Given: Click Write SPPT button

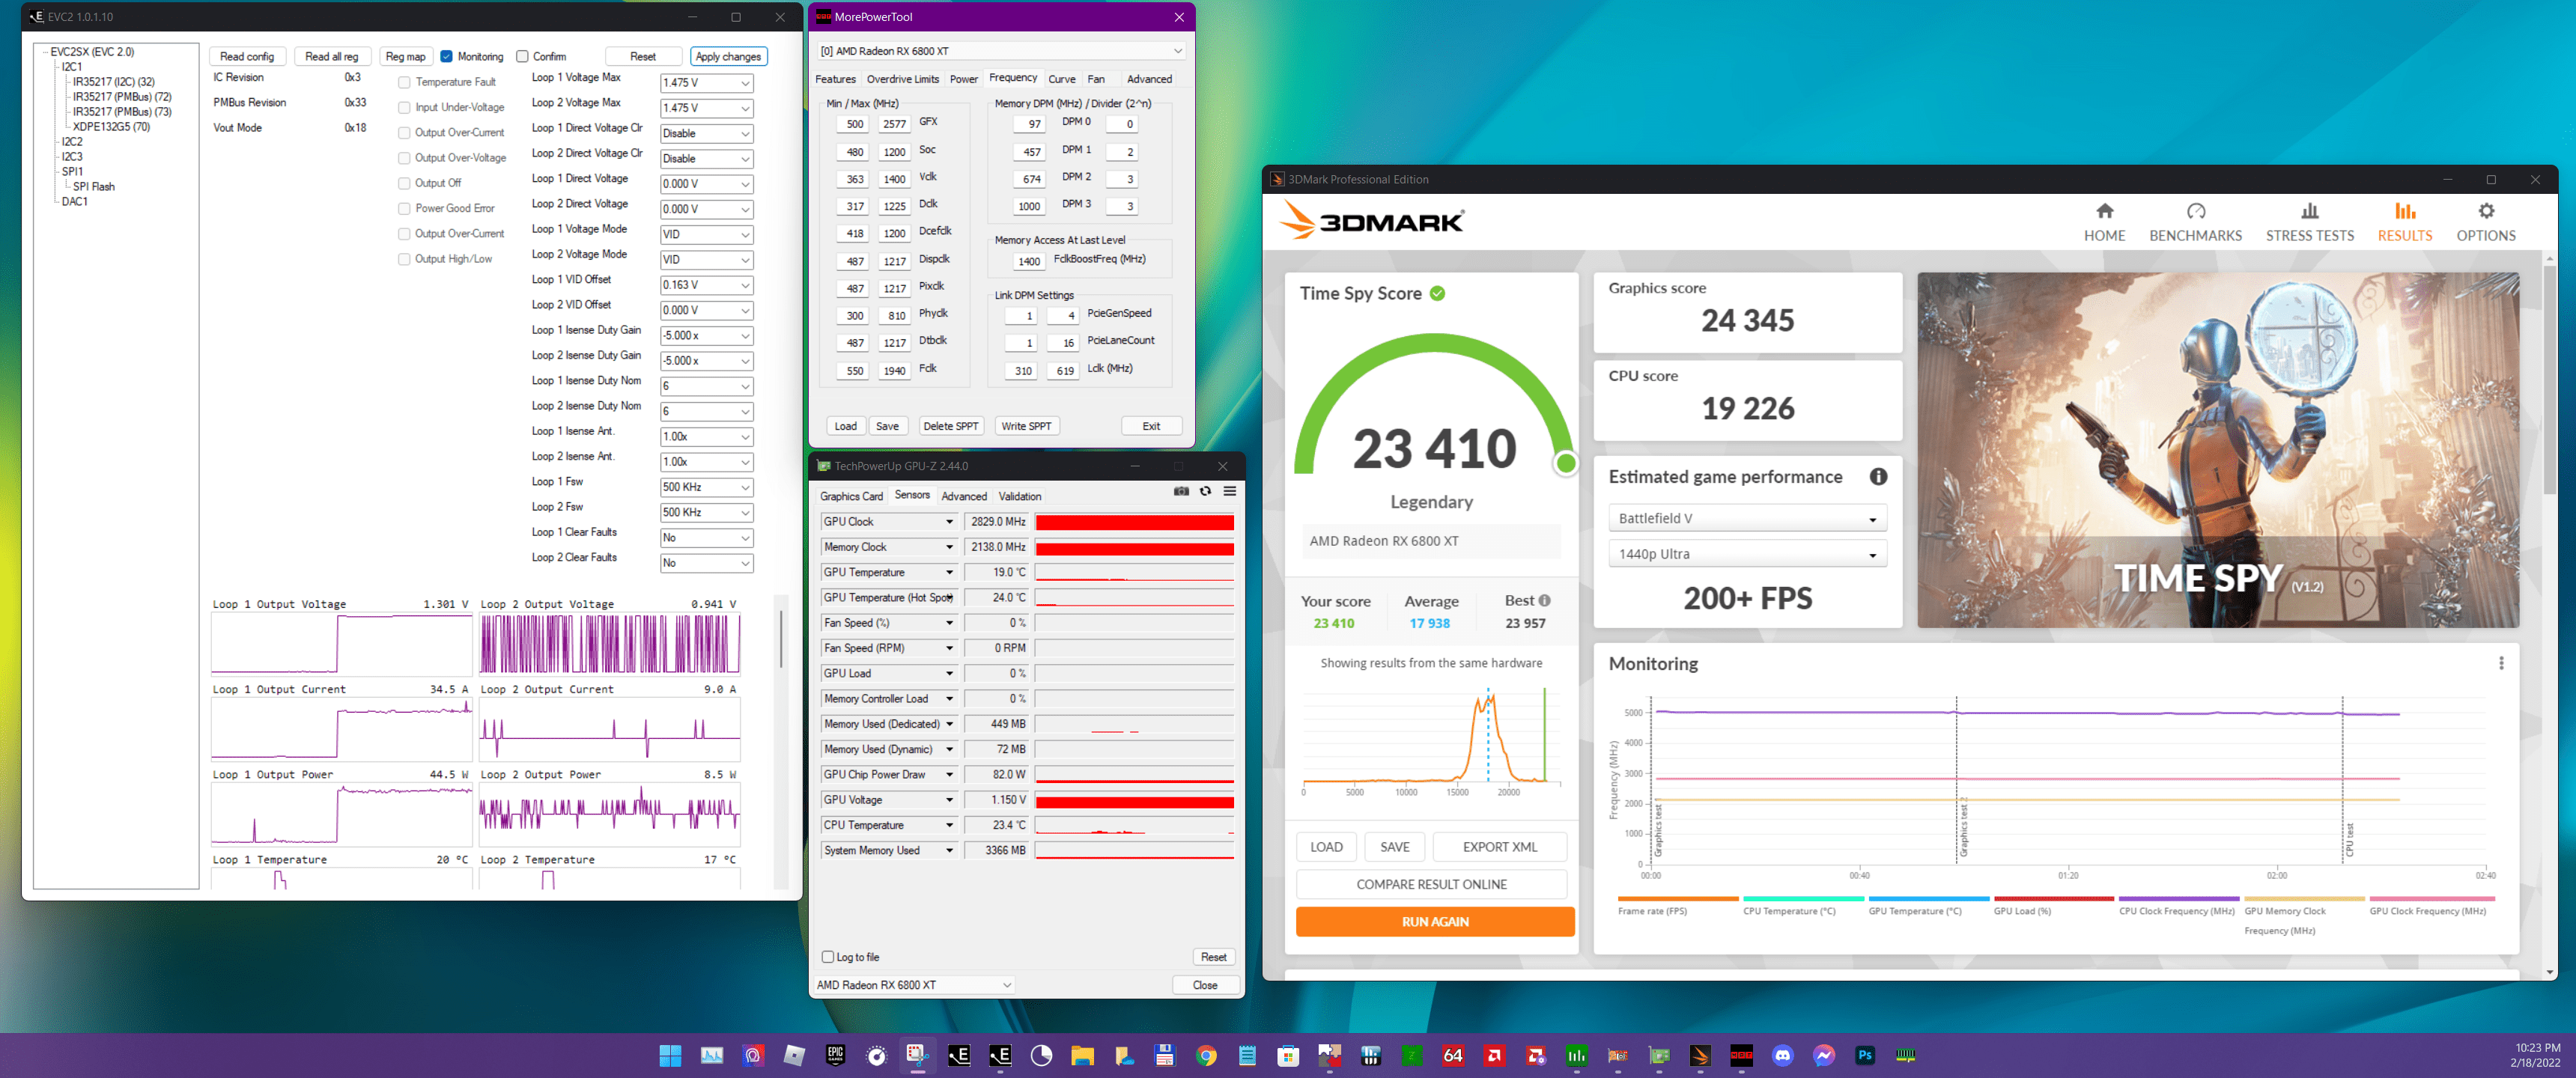Looking at the screenshot, I should pyautogui.click(x=1025, y=426).
